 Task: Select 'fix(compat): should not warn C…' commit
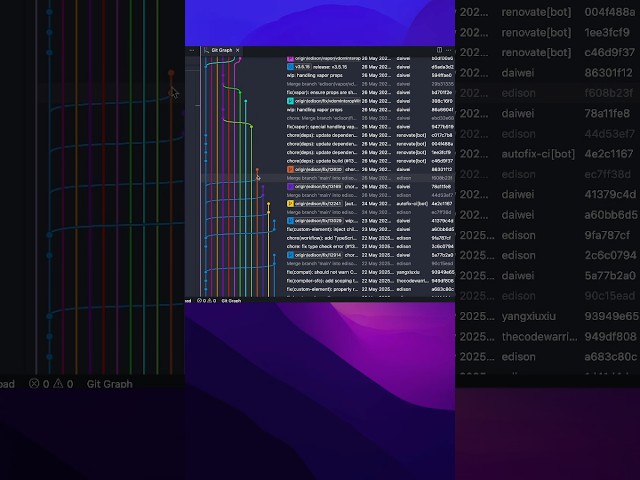click(322, 272)
